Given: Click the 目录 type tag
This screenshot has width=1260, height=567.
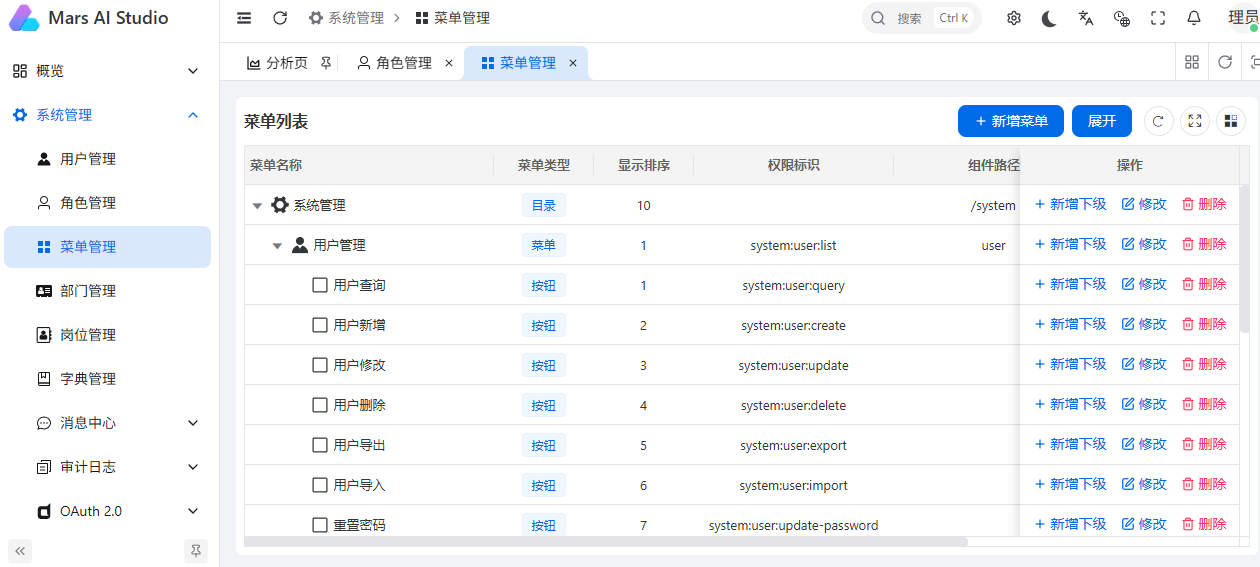Looking at the screenshot, I should [543, 205].
